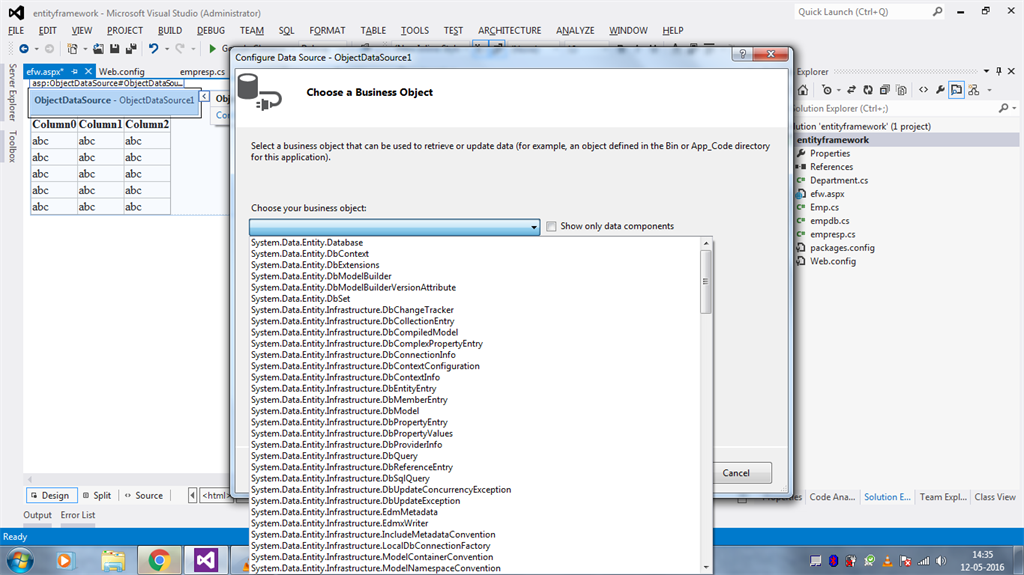
Task: Switch to the empresp.cs tab
Action: click(x=202, y=72)
